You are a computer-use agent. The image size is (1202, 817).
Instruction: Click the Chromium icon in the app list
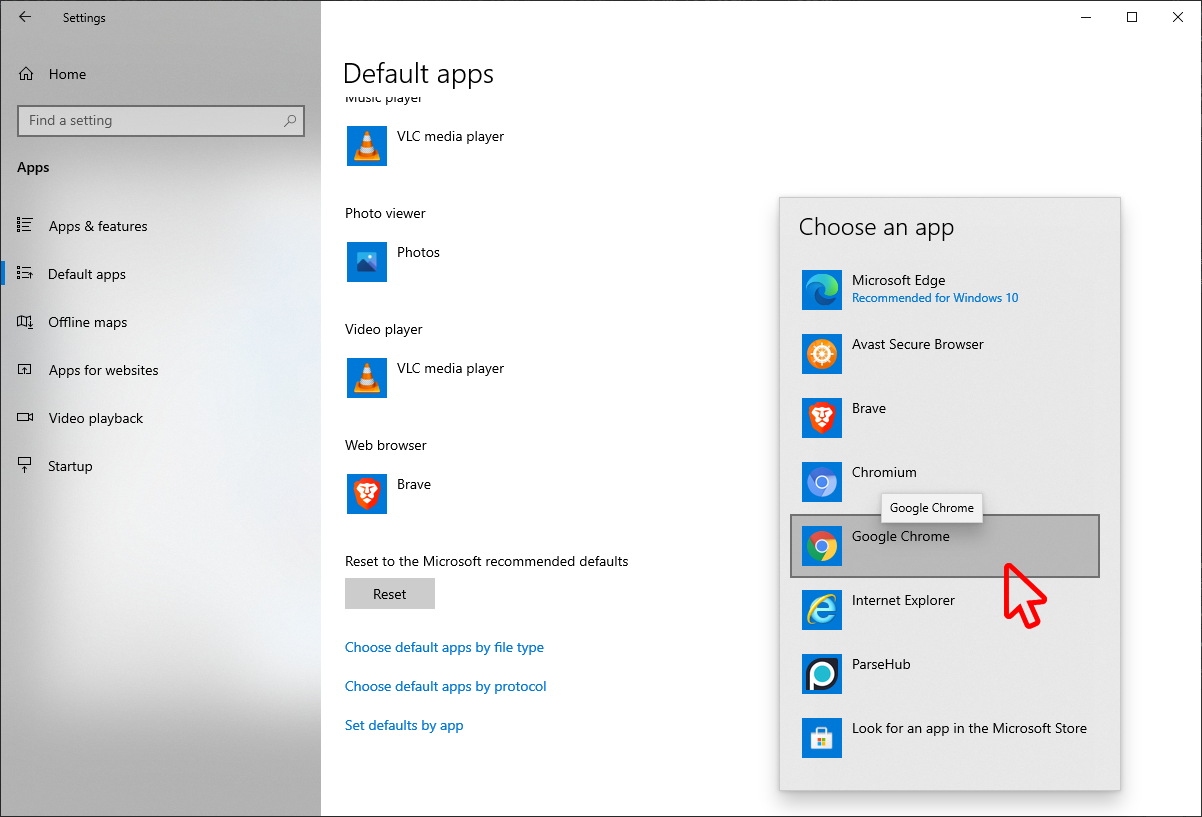click(x=822, y=482)
